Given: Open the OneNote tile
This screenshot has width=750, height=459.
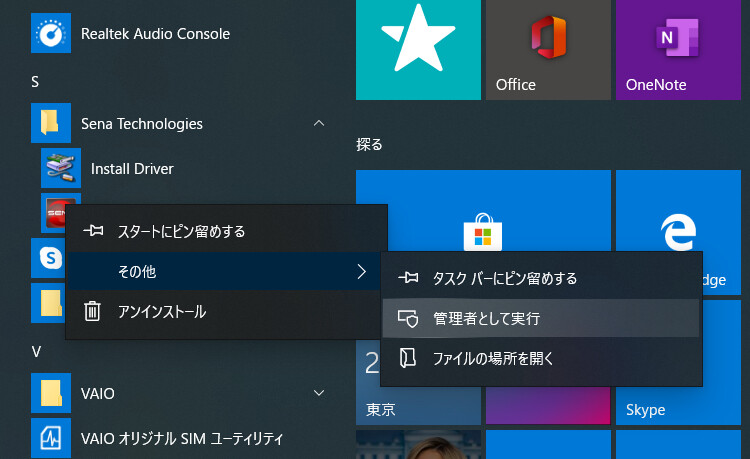Looking at the screenshot, I should click(678, 50).
